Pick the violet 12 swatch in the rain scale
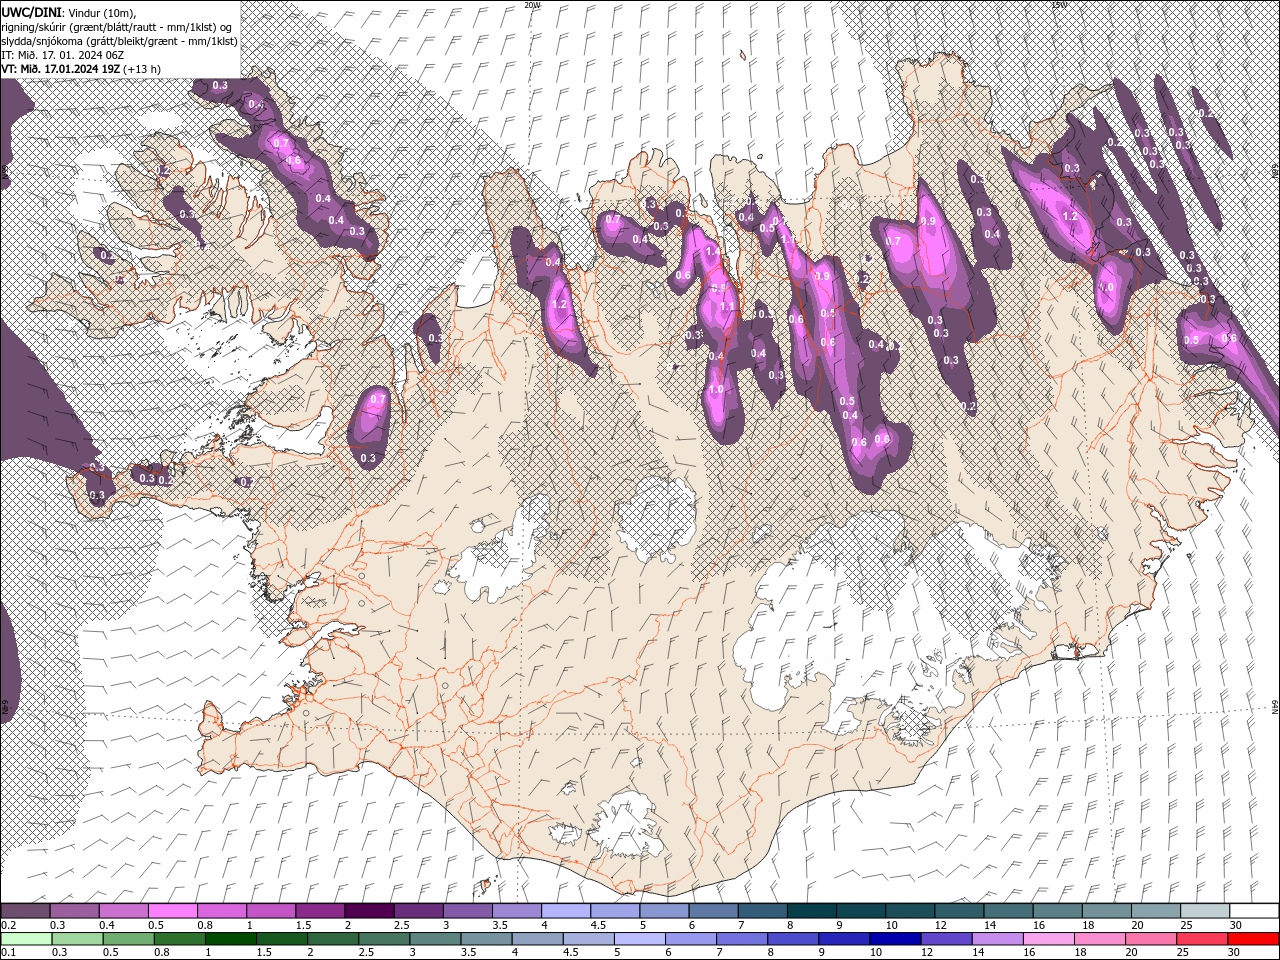Screen dimensions: 1280x960 click(946, 938)
